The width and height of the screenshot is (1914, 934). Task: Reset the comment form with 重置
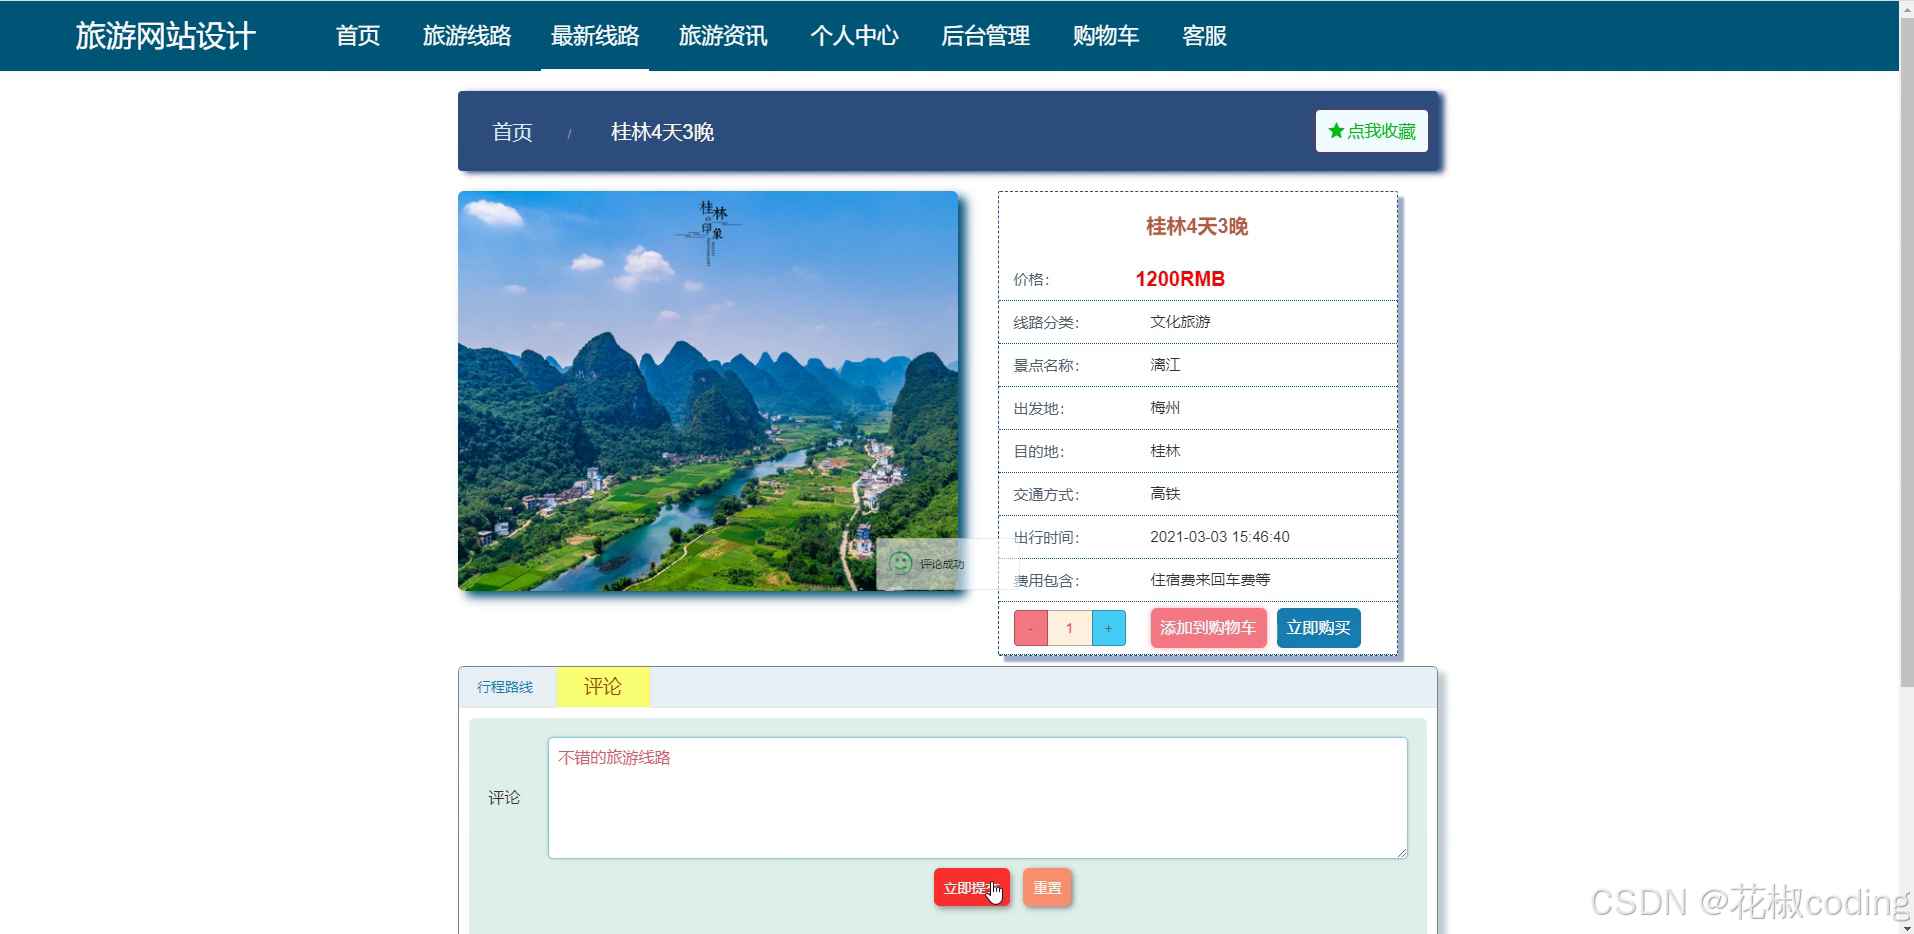point(1045,886)
